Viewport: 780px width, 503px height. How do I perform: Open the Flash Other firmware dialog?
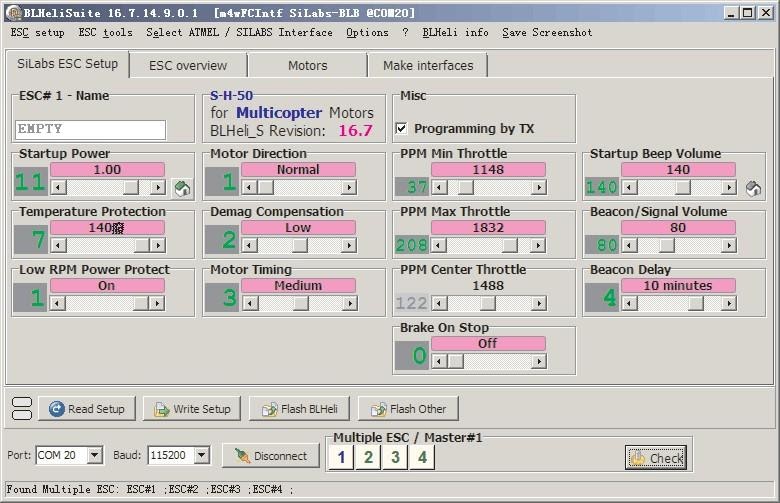click(x=408, y=409)
